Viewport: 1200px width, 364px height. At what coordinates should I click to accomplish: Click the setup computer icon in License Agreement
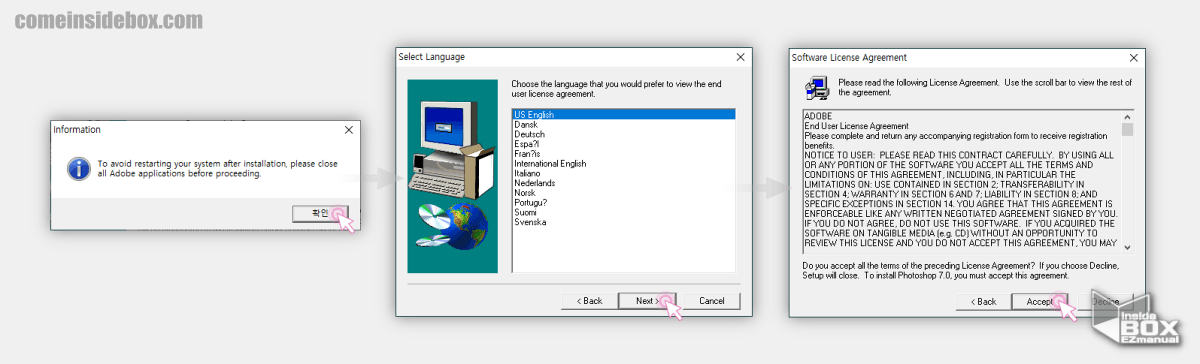tap(816, 88)
